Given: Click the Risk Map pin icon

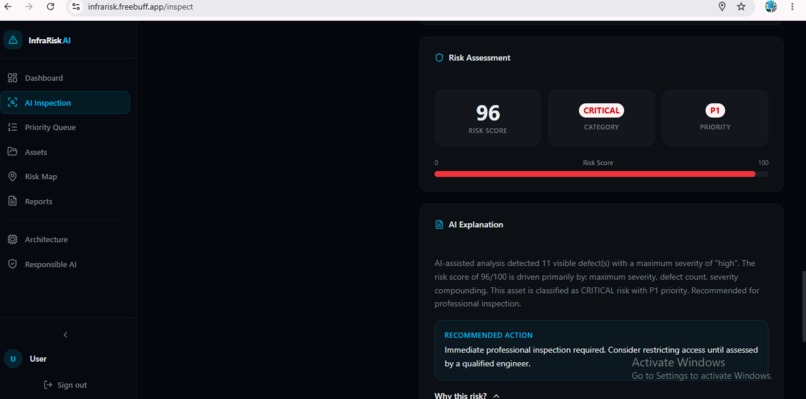Looking at the screenshot, I should pos(13,176).
